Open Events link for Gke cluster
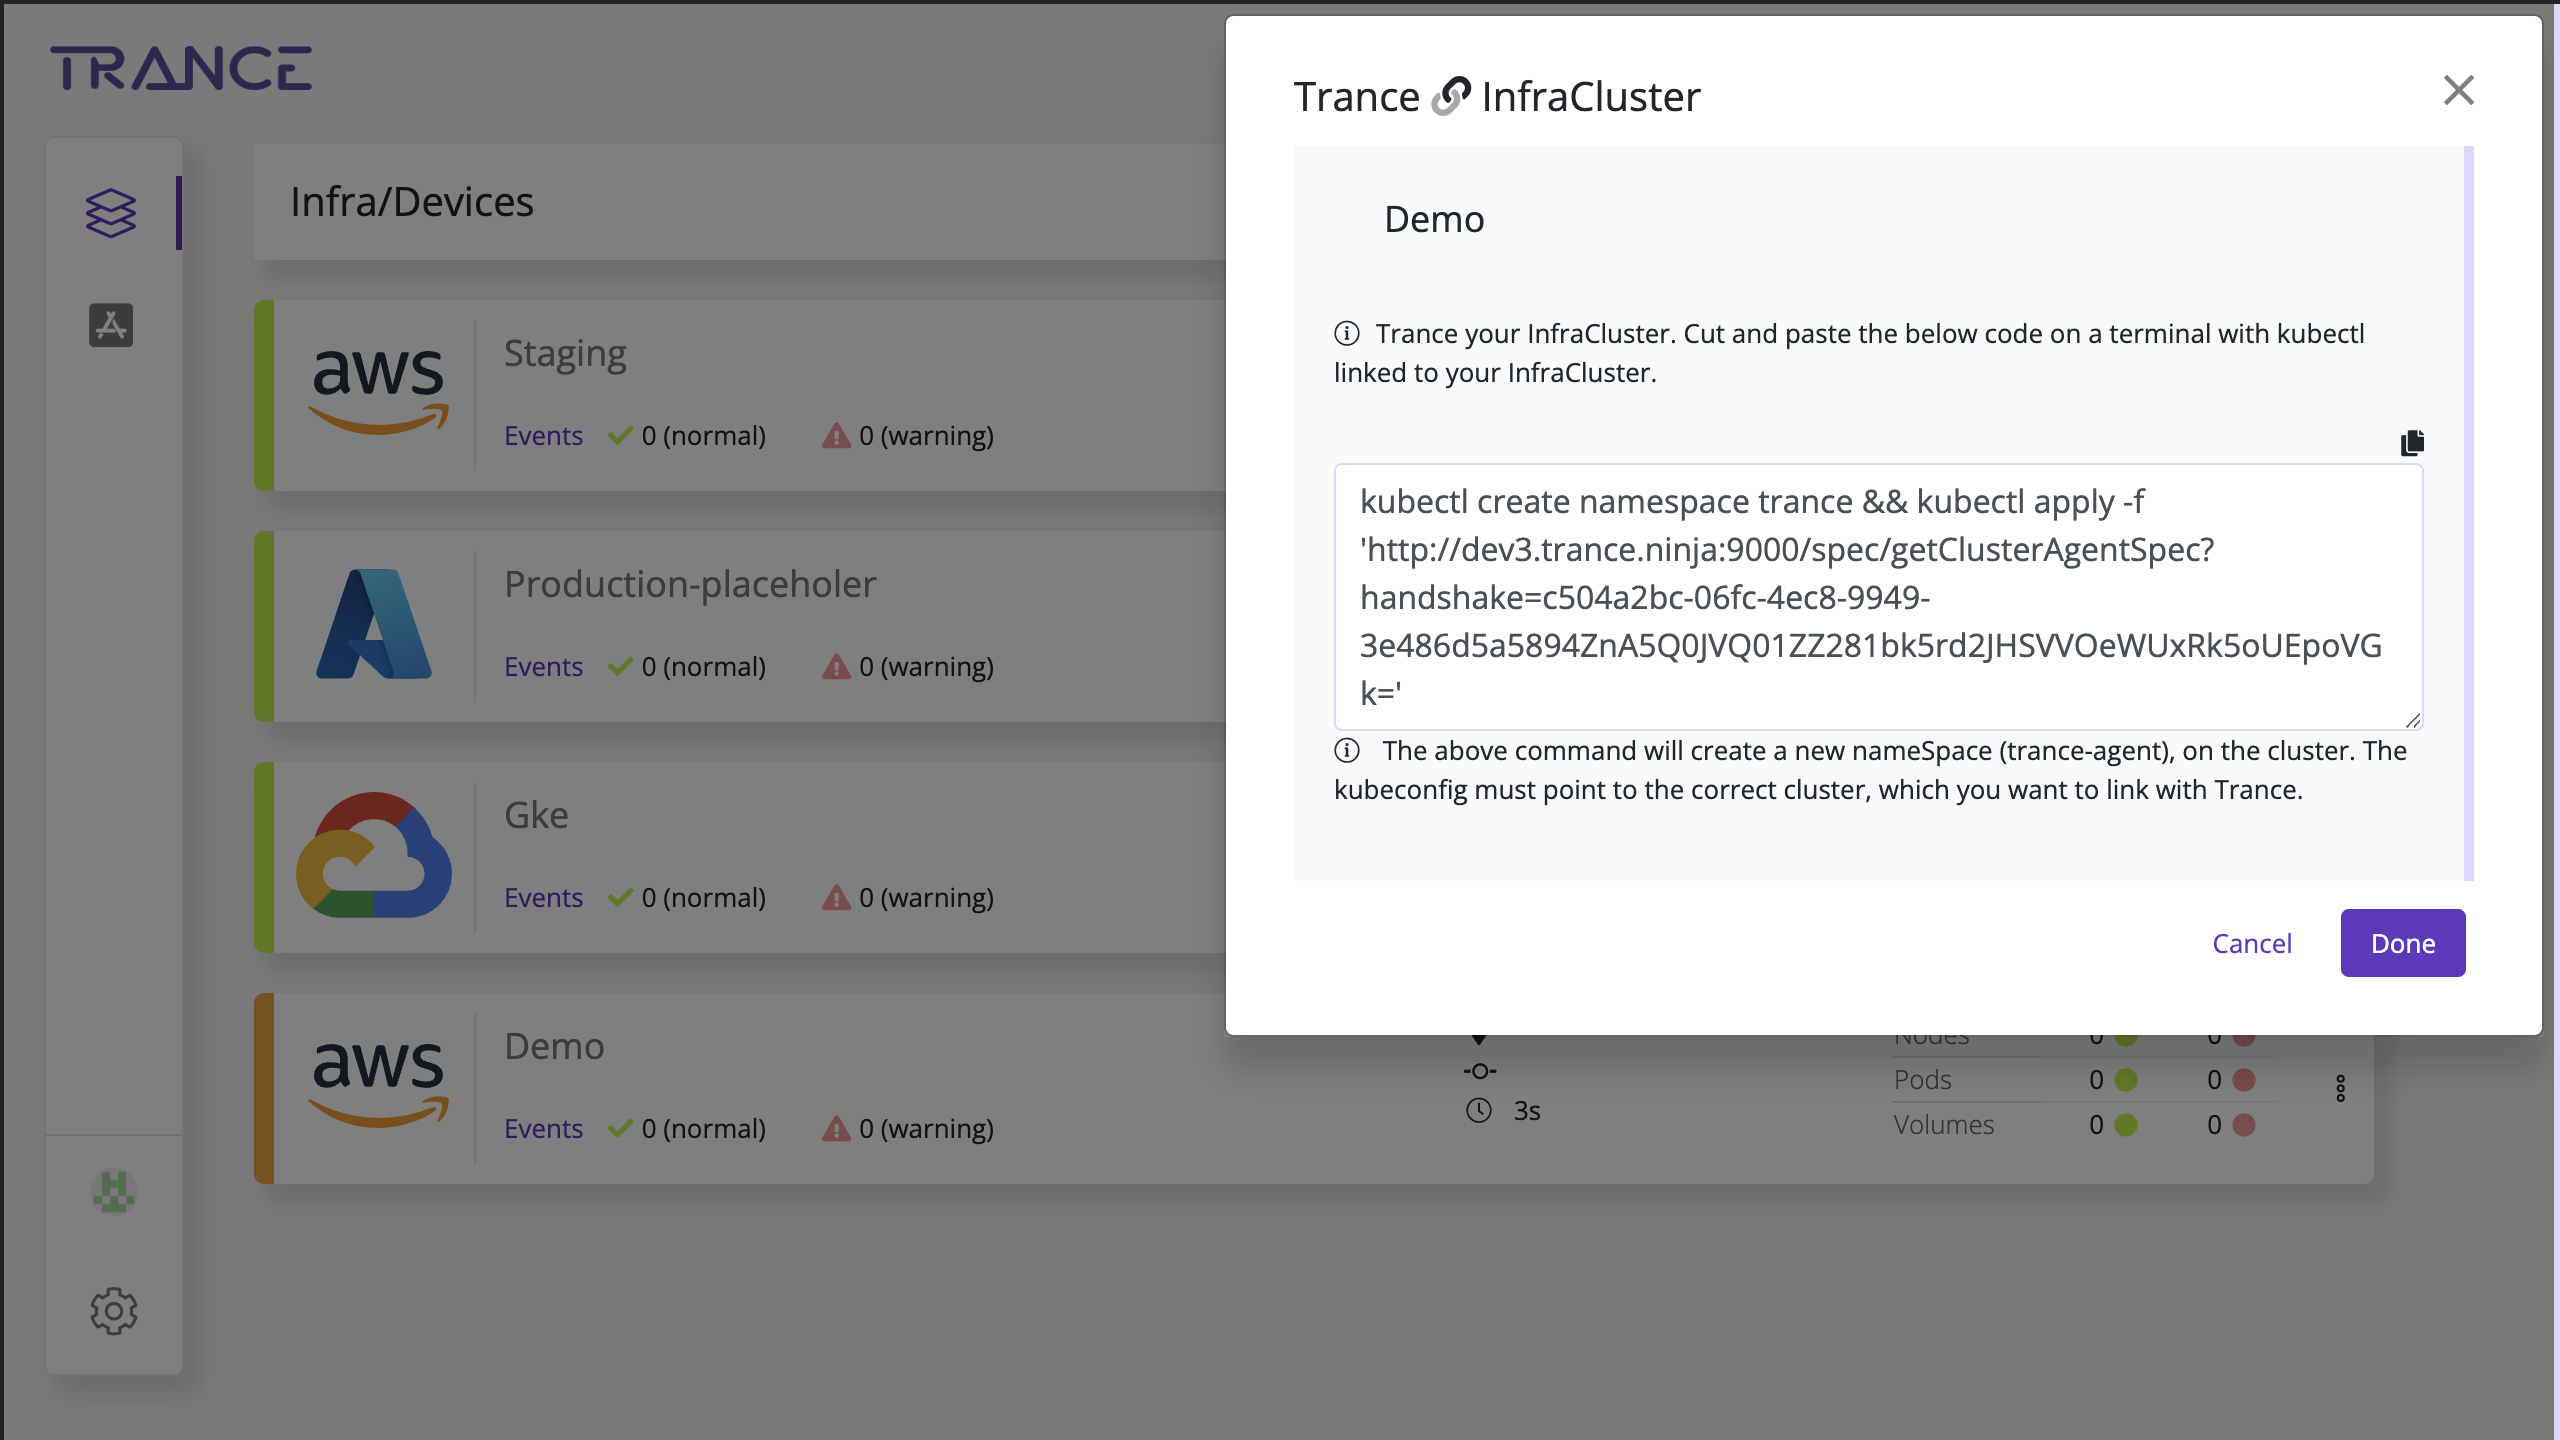 [543, 898]
